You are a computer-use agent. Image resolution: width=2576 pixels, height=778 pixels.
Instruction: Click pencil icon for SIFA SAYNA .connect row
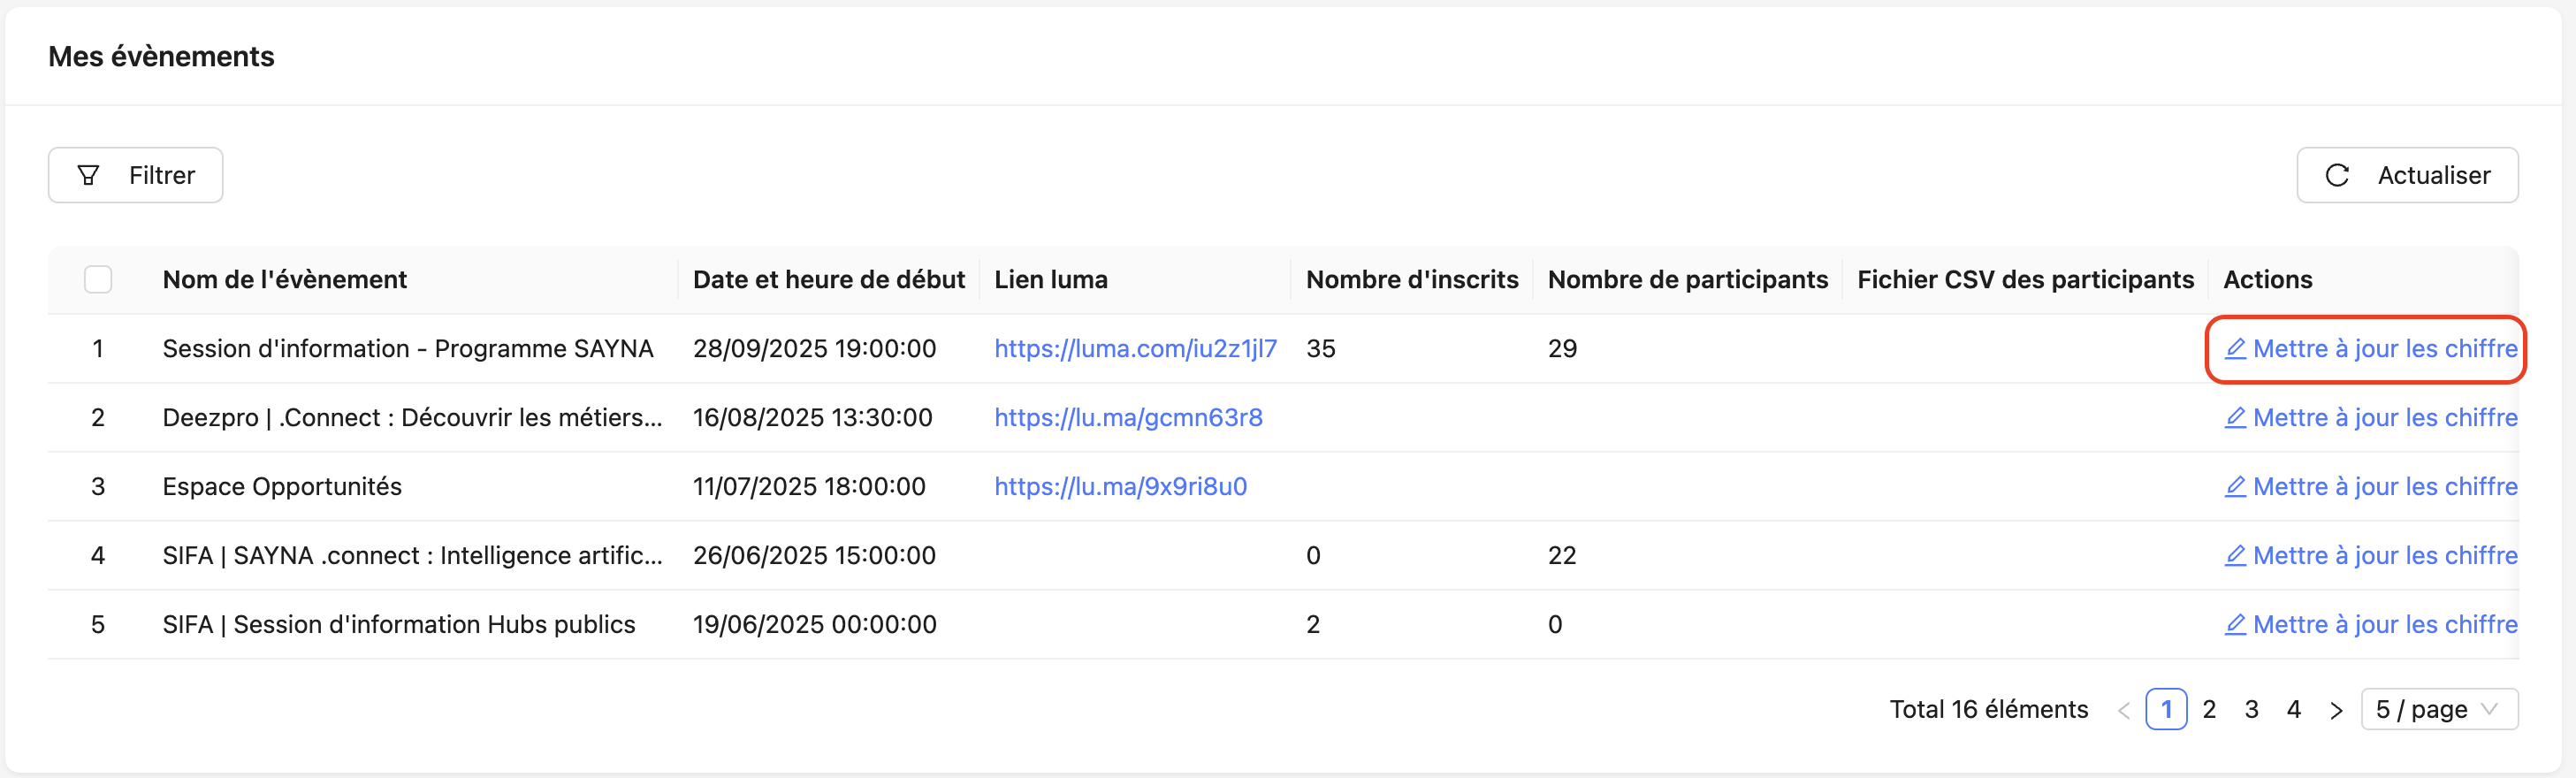(x=2235, y=555)
